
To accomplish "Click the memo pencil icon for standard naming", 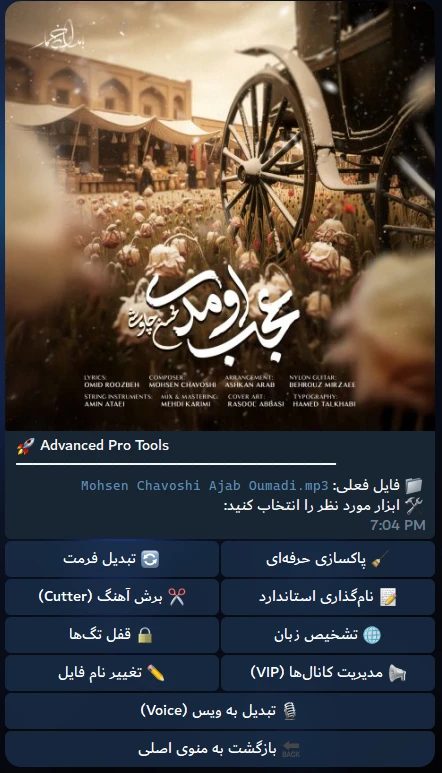I will pos(388,597).
